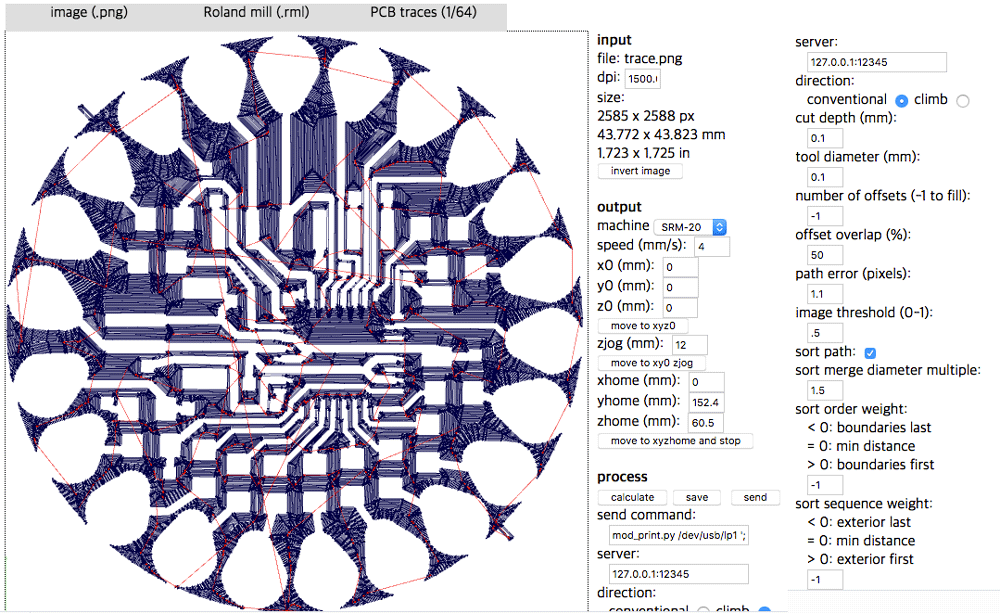Click the toolpath preview canvas

coord(297,321)
